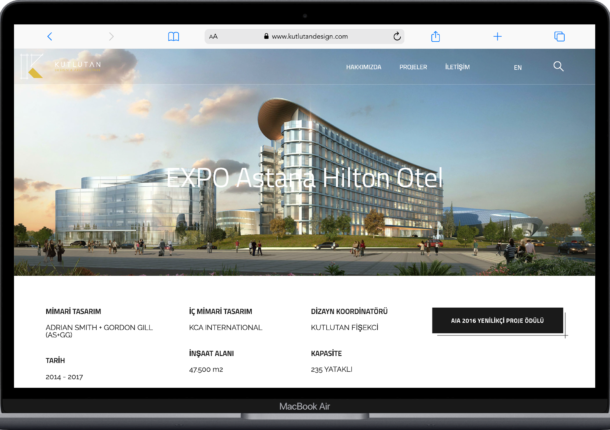Open the Safari share sheet icon
Viewport: 610px width, 430px height.
click(x=436, y=36)
